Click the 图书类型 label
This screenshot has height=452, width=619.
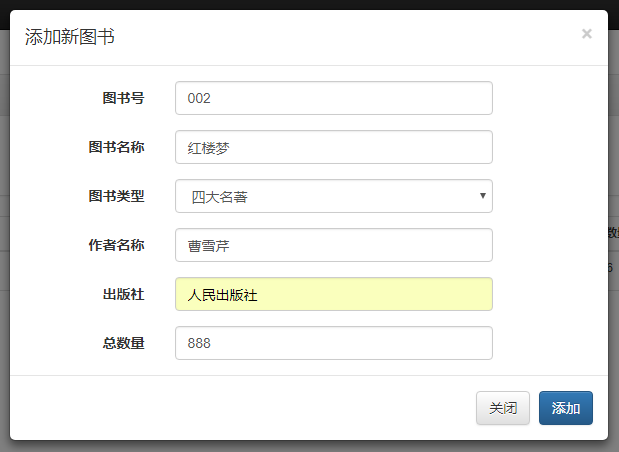(116, 196)
